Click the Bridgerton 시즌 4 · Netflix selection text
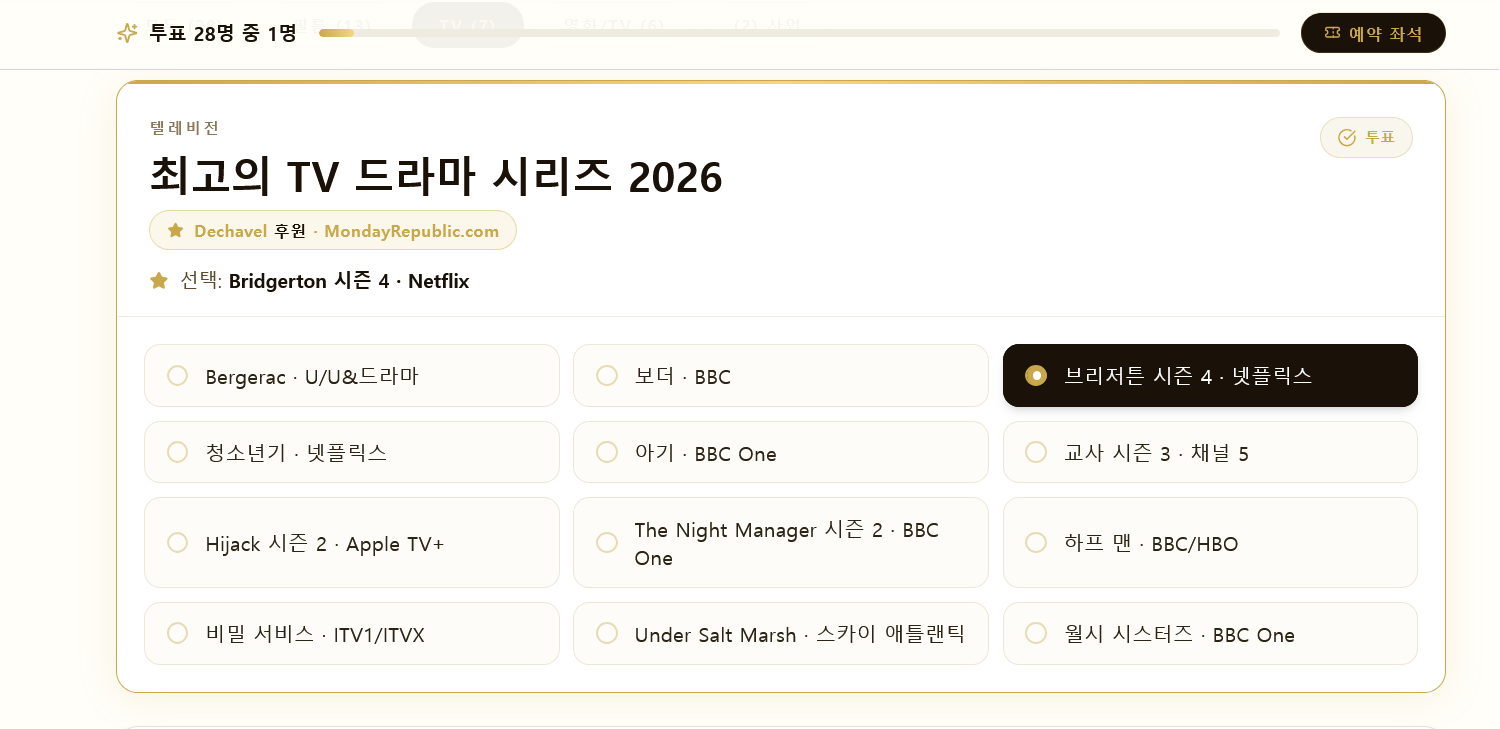This screenshot has width=1500, height=729. pos(349,281)
